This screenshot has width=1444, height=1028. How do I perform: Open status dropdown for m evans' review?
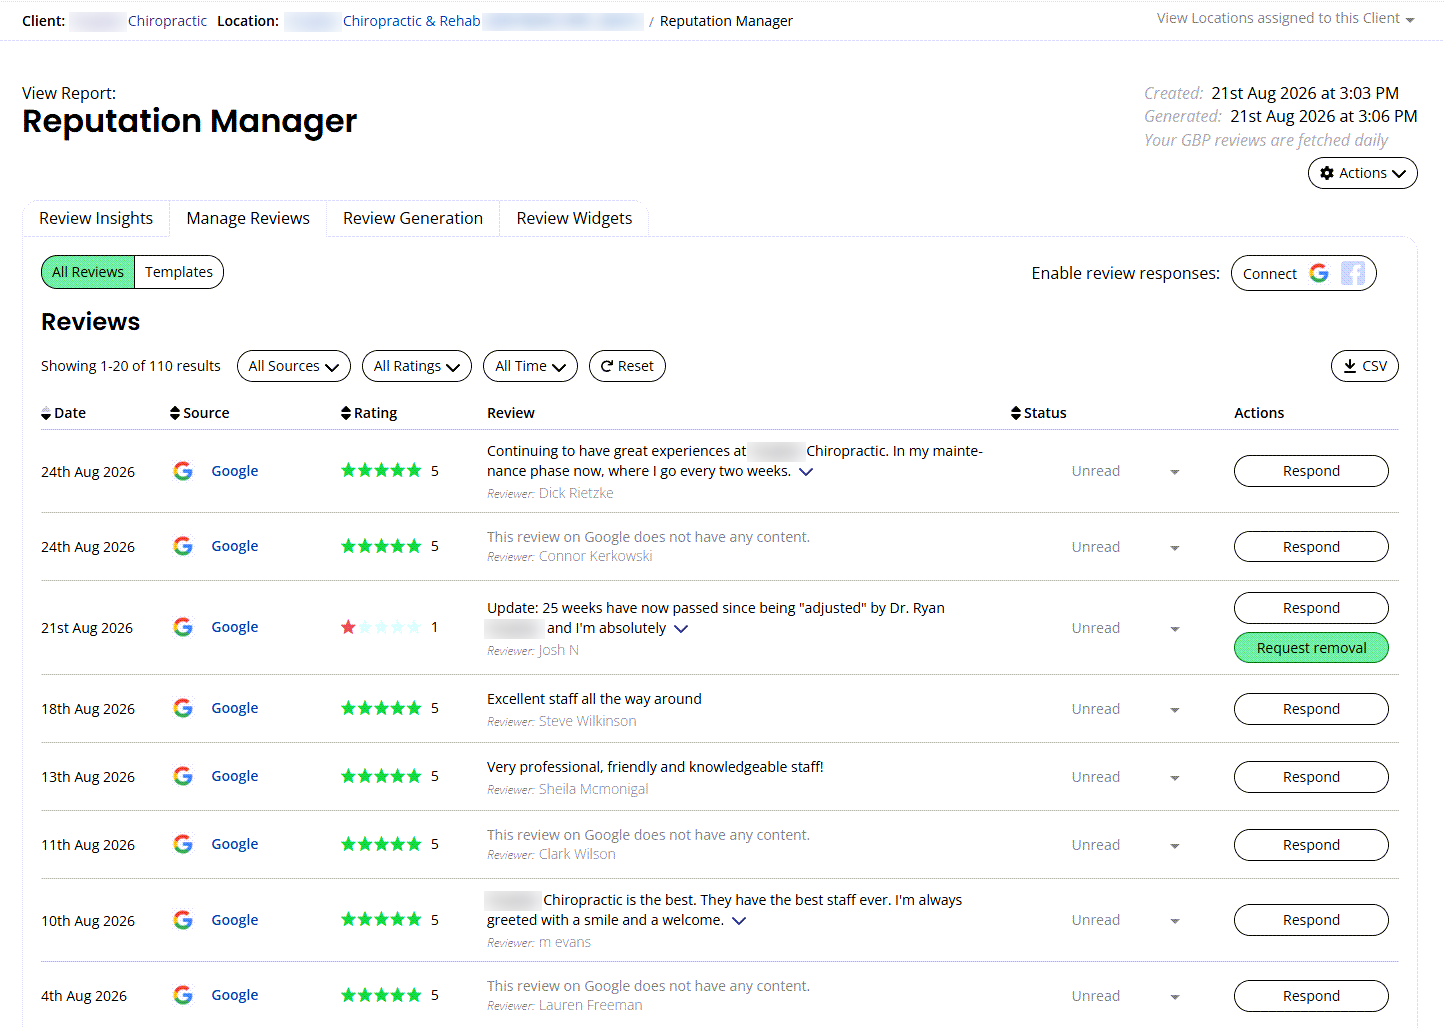pos(1175,921)
